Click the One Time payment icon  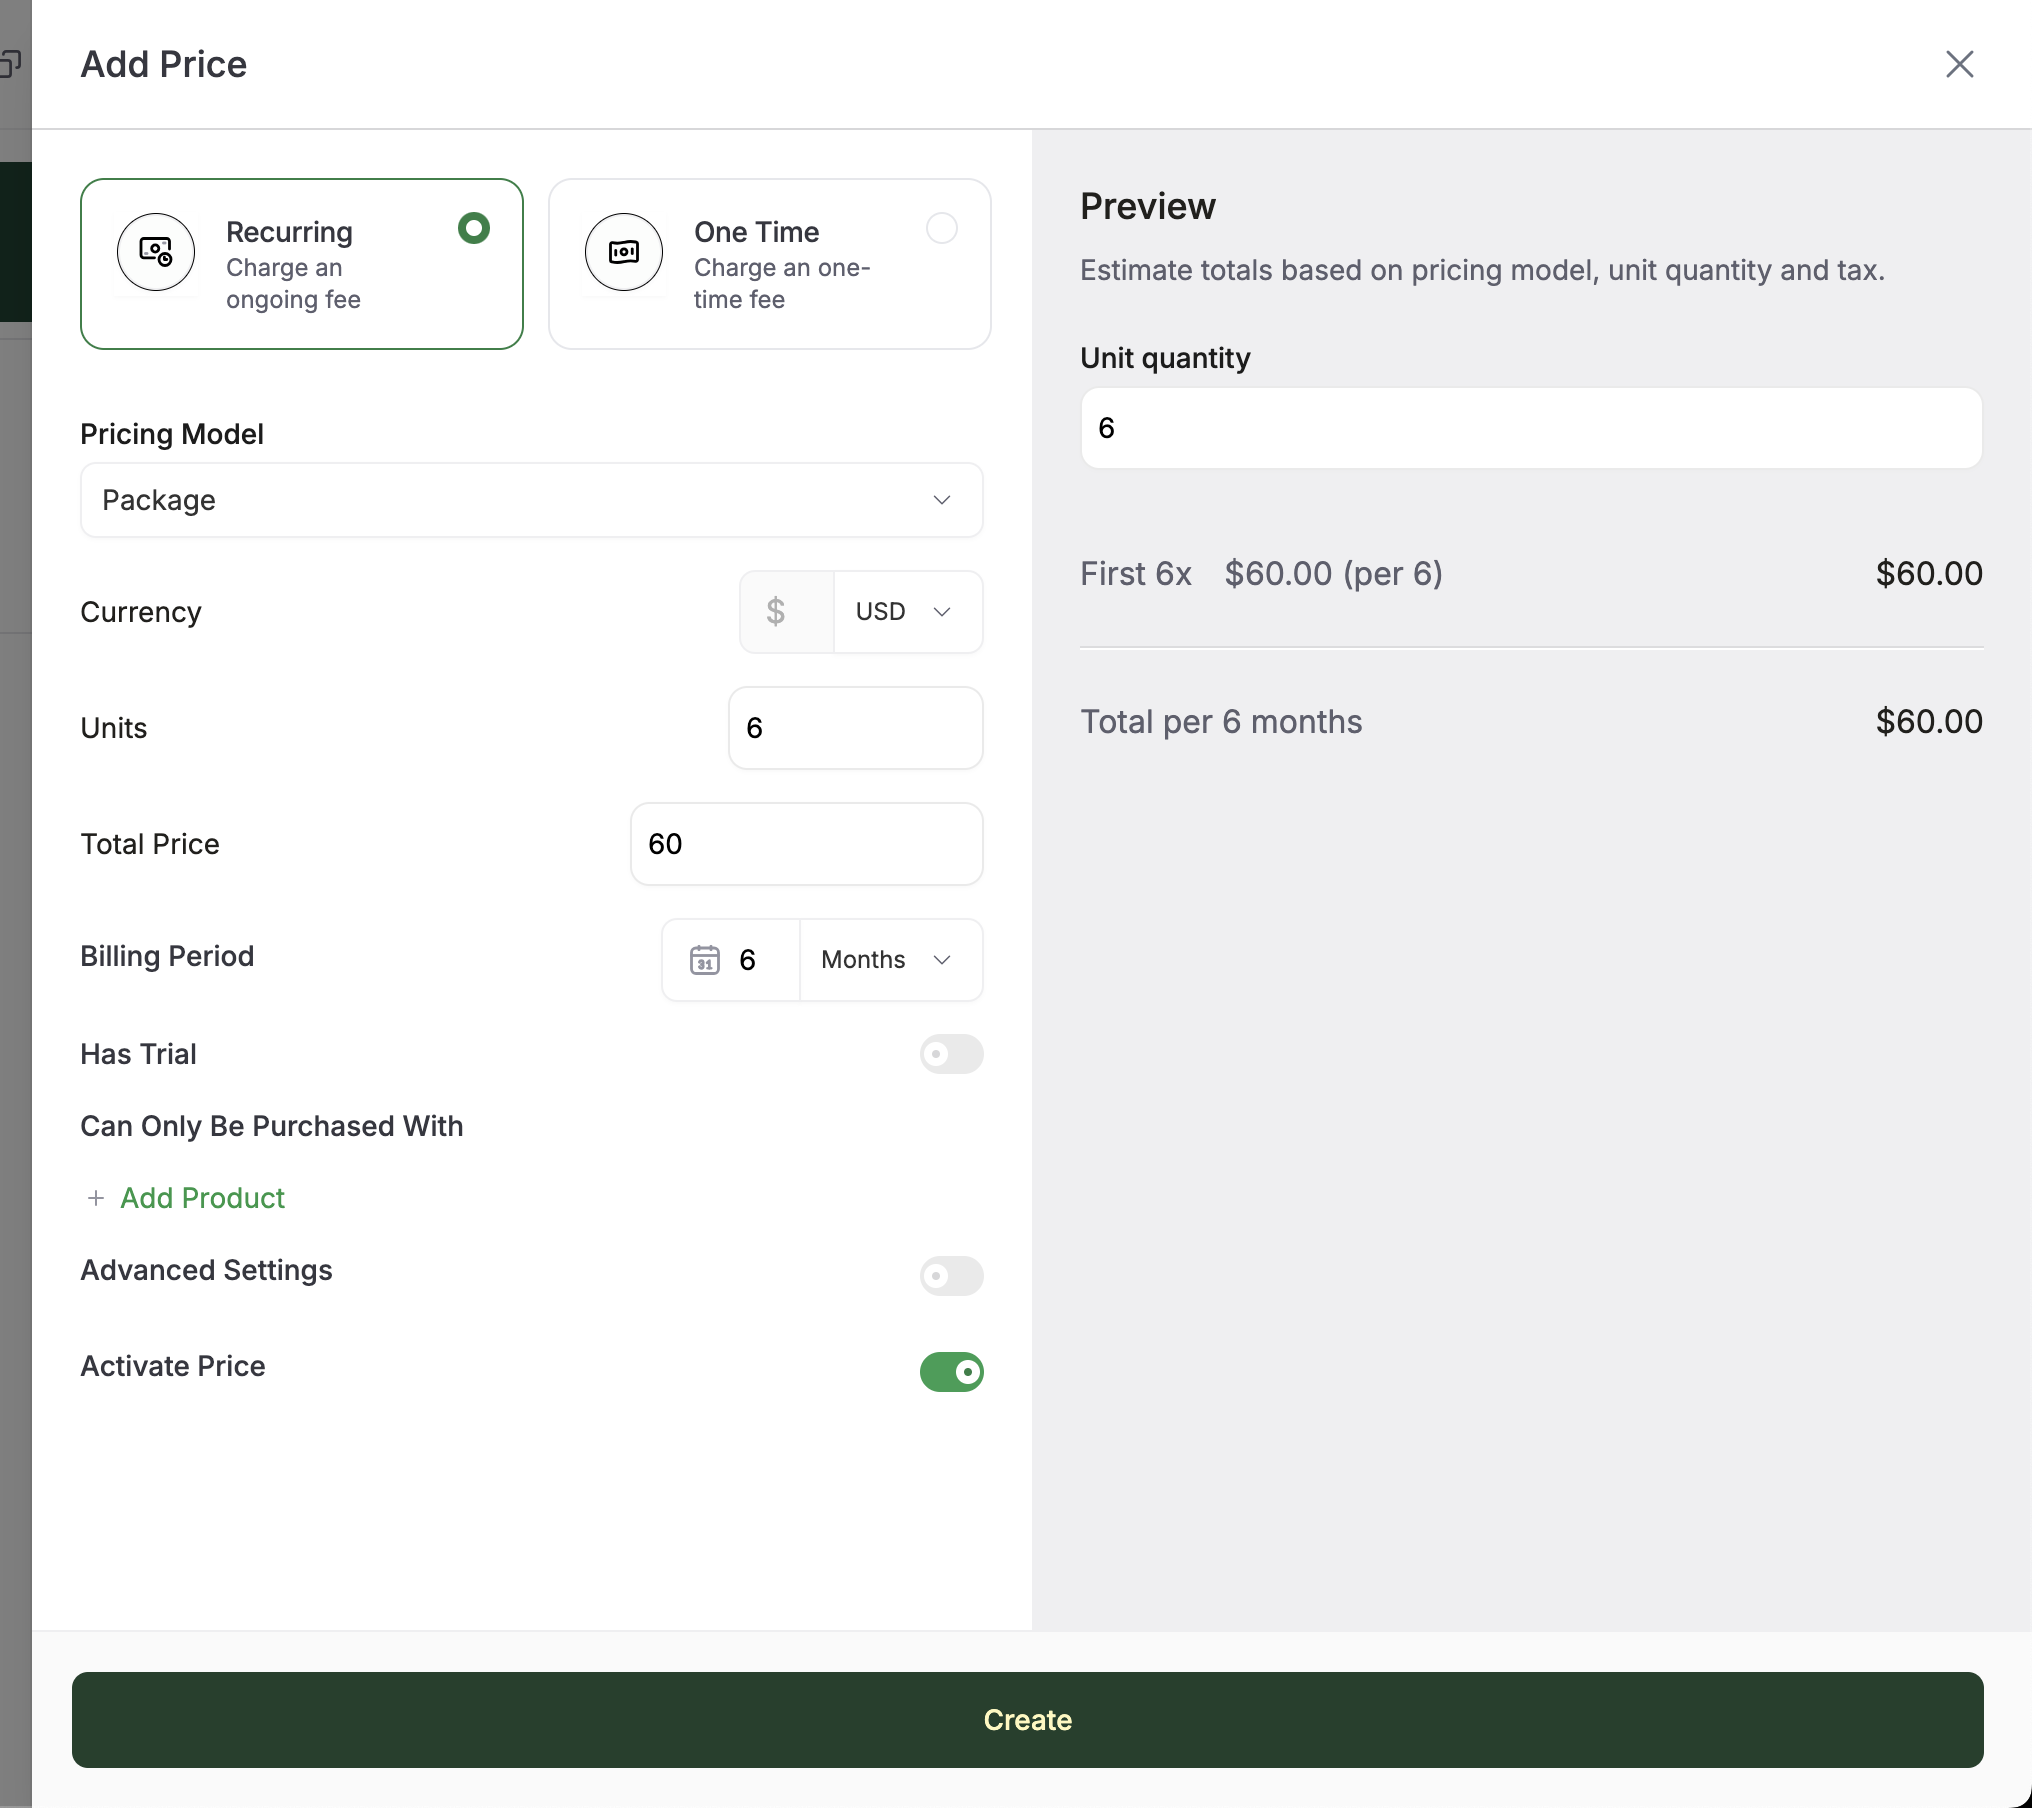624,252
